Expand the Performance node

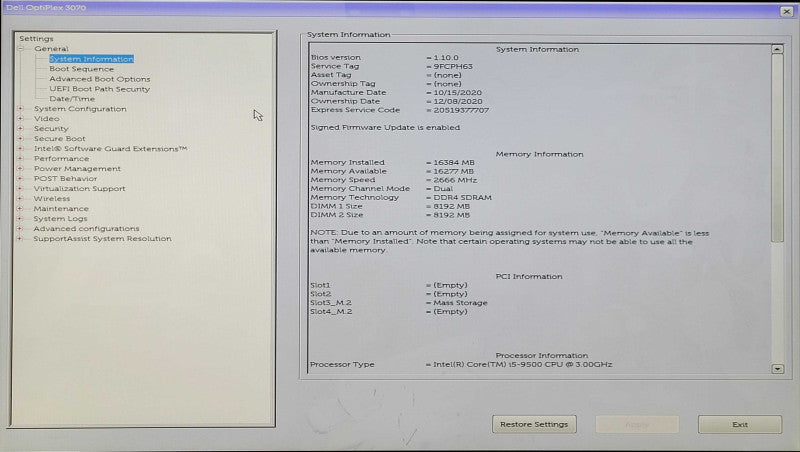[21, 159]
